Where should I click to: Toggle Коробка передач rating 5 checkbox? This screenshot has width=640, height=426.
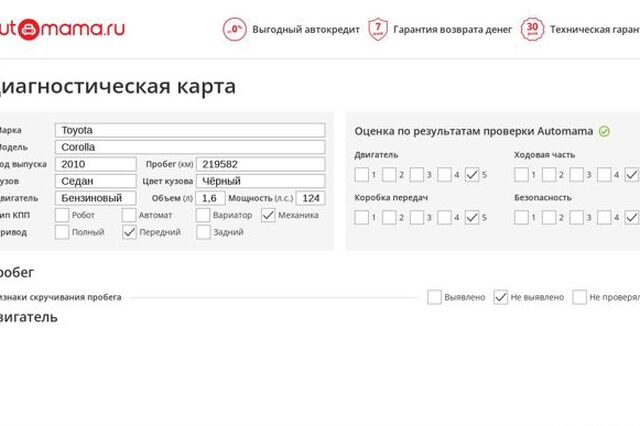472,217
